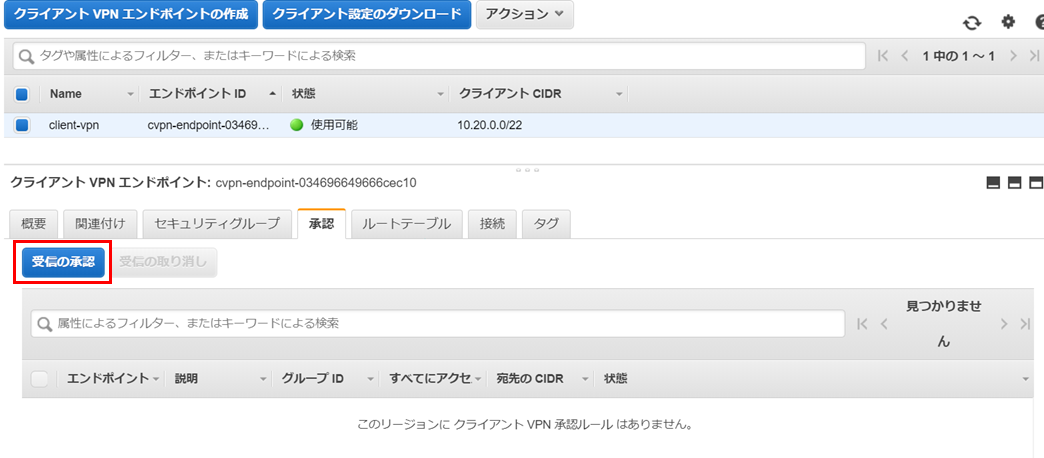The height and width of the screenshot is (458, 1044).
Task: Click クライアント設定のダウンロード button
Action: click(367, 14)
